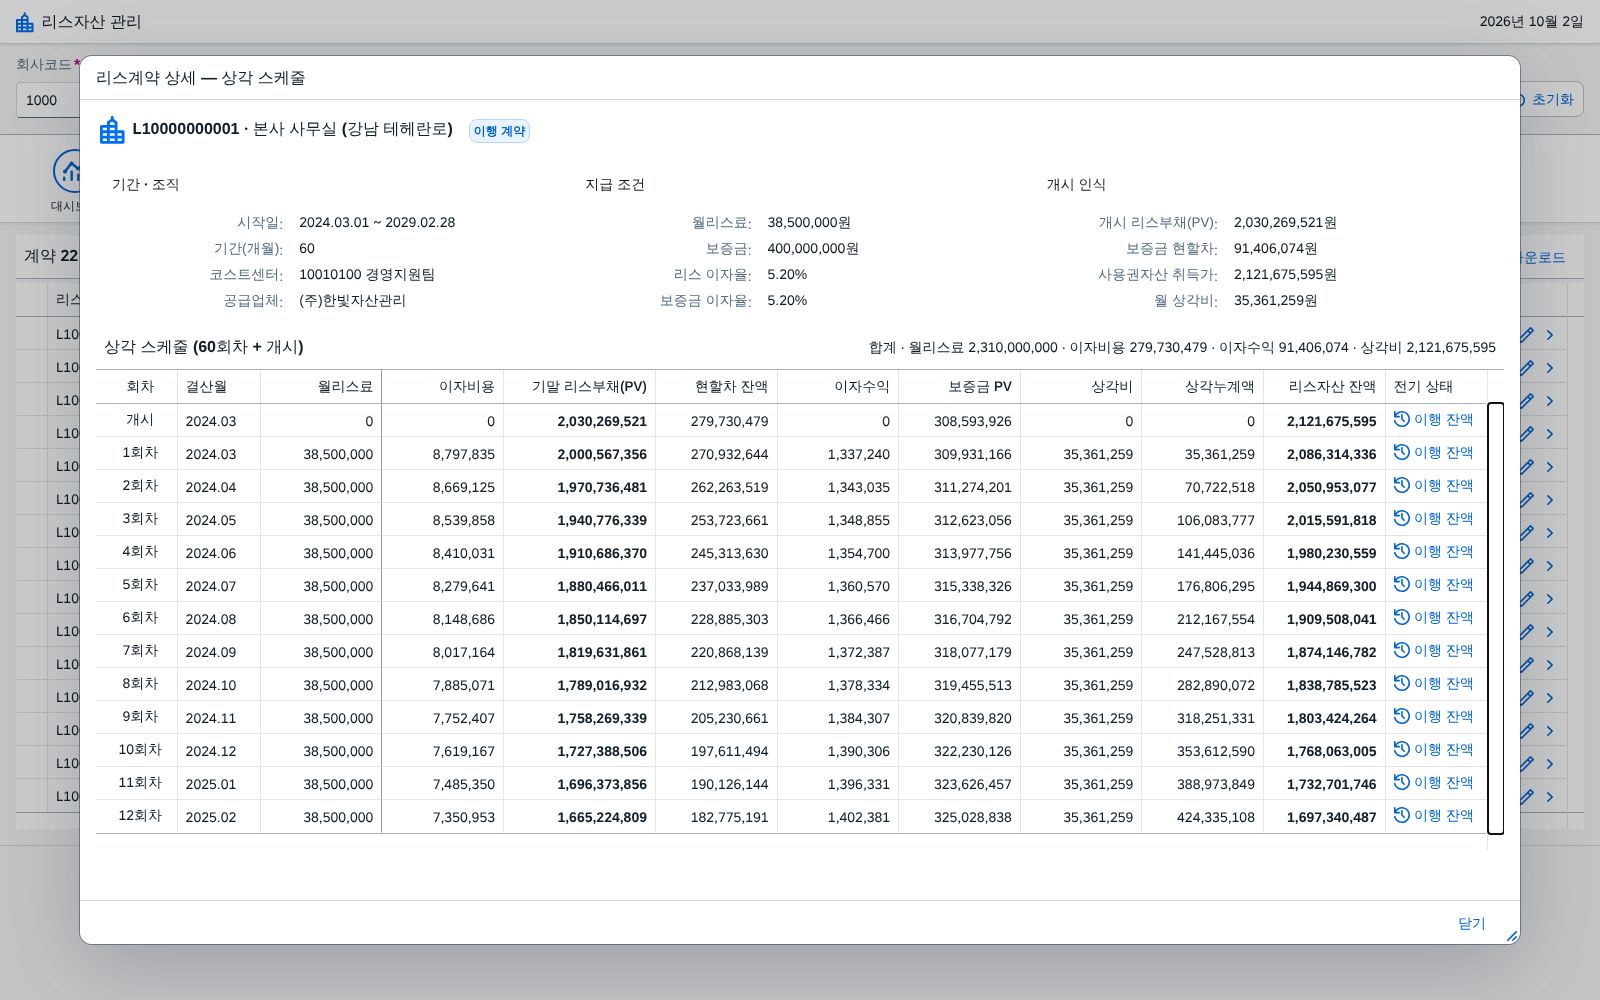The height and width of the screenshot is (1000, 1600).
Task: Click the table vertical scrollbar
Action: (1495, 618)
